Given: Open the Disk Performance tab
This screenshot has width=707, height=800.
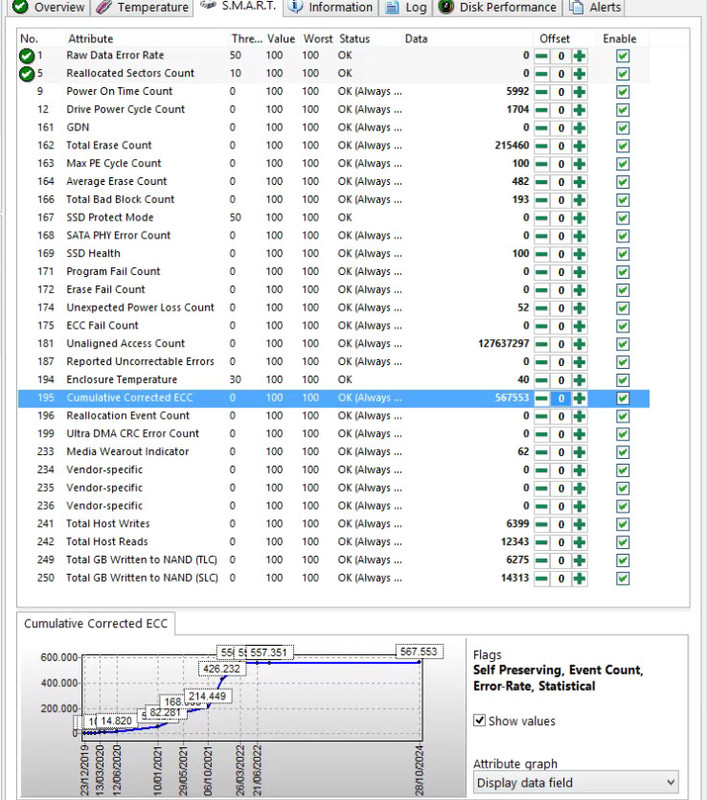Looking at the screenshot, I should 497,7.
